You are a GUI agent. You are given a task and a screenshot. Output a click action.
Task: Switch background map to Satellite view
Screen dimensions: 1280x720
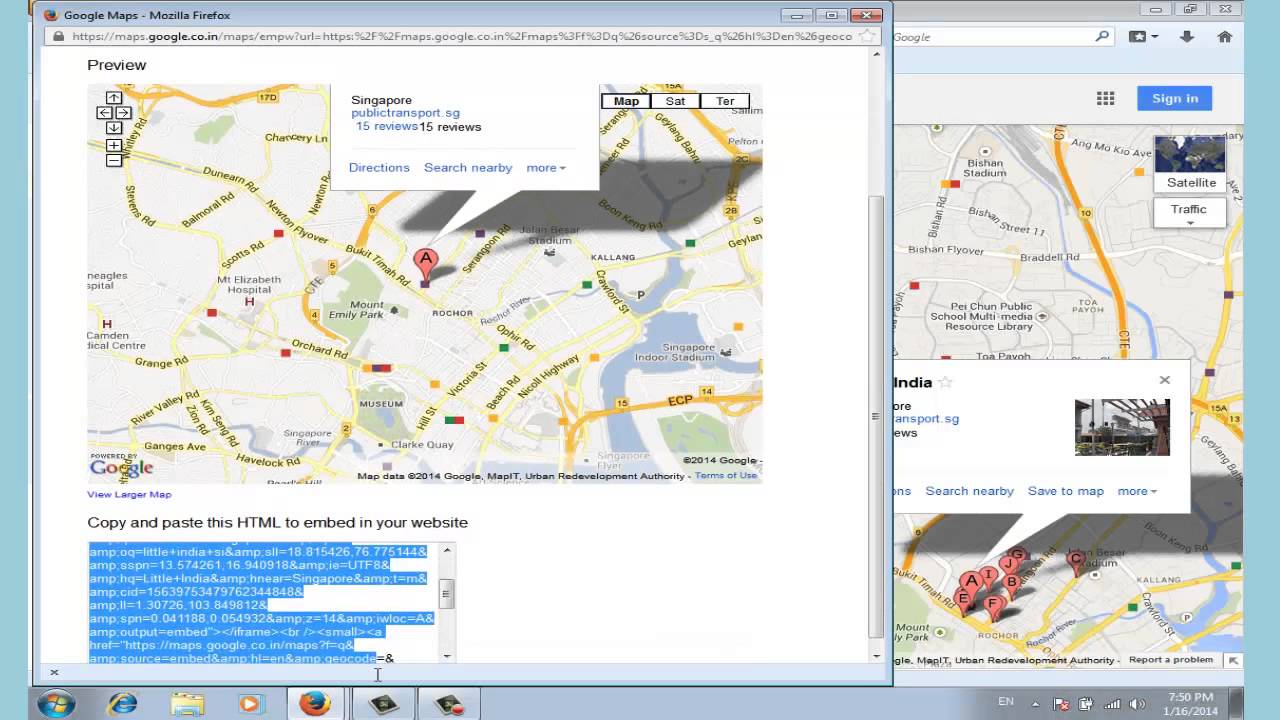click(x=1190, y=165)
